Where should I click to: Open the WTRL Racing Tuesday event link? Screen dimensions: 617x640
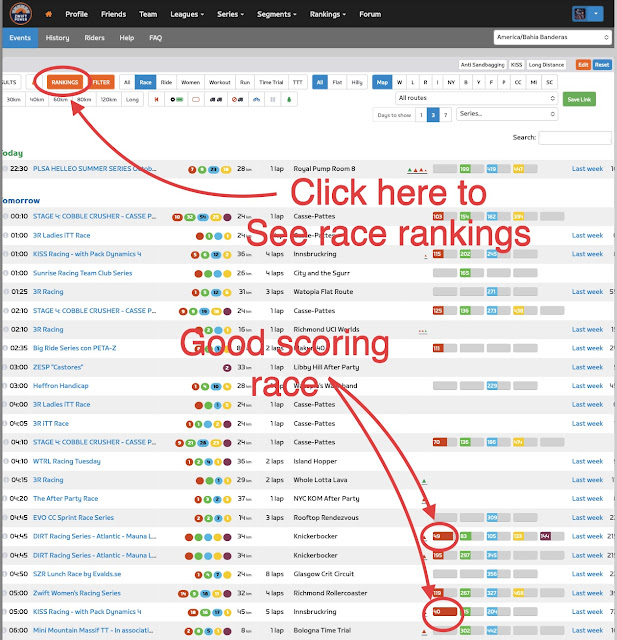(x=67, y=461)
